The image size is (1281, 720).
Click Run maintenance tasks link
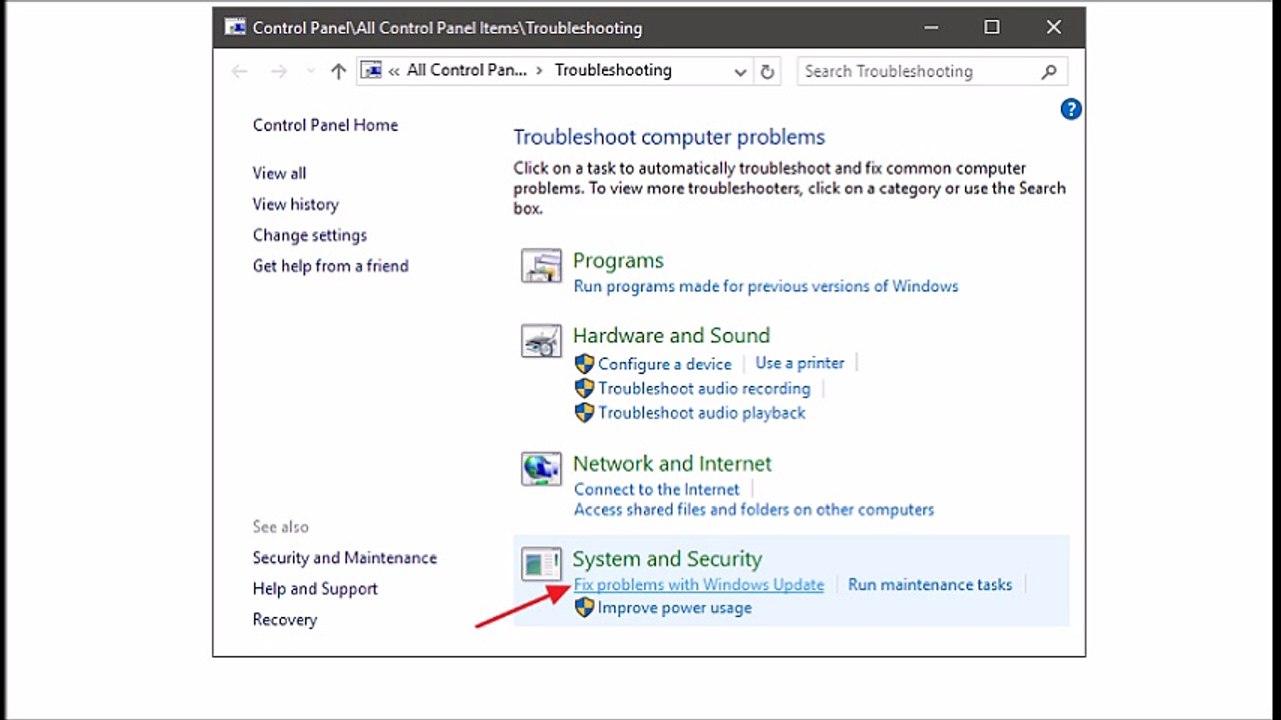pos(930,585)
